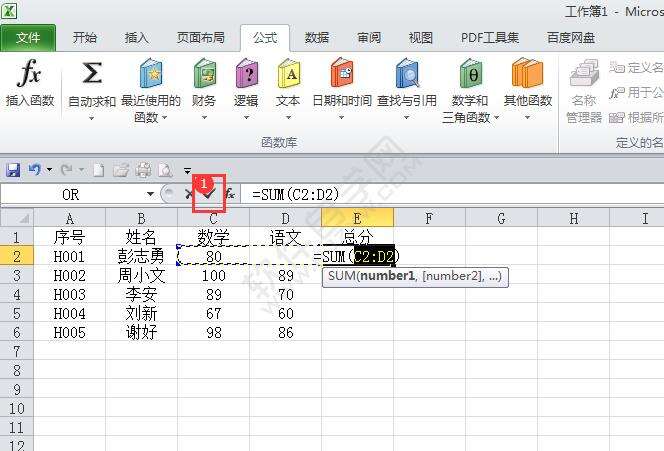664x451 pixels.
Task: Switch to the Home (开始) tab
Action: pyautogui.click(x=85, y=38)
